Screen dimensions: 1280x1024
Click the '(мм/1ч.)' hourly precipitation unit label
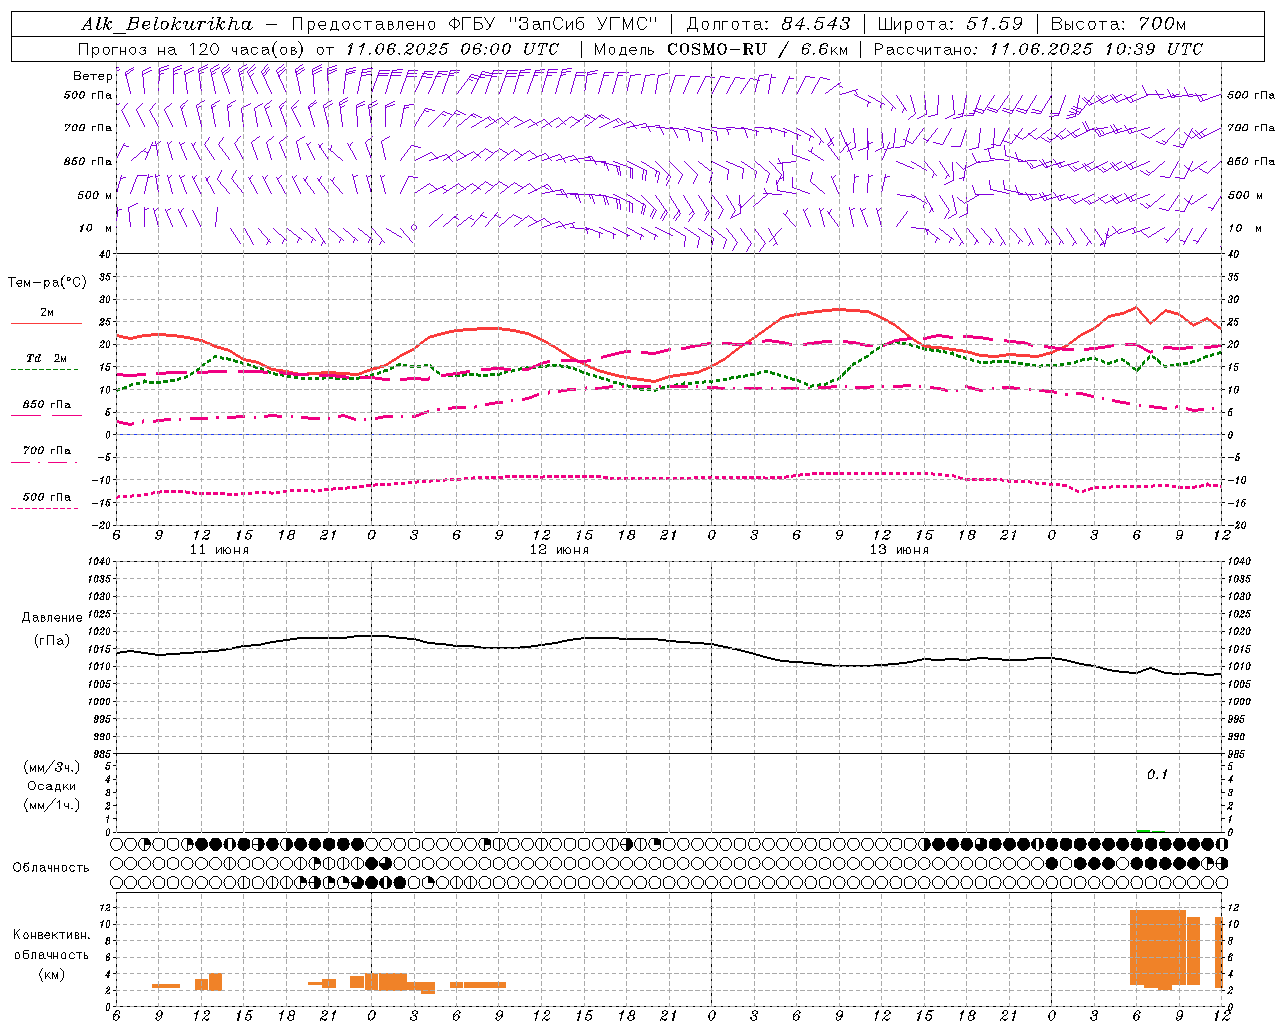(52, 805)
